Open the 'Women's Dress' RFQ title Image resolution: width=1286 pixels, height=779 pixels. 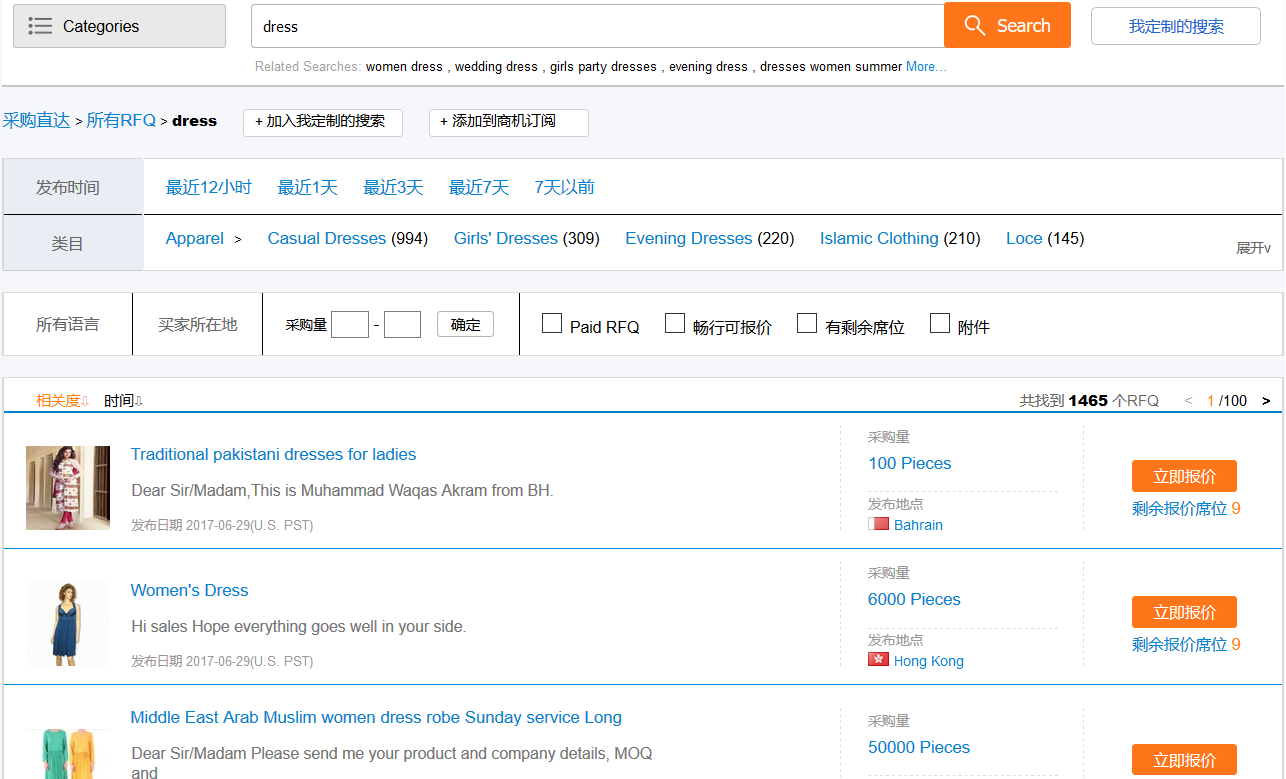pos(189,590)
